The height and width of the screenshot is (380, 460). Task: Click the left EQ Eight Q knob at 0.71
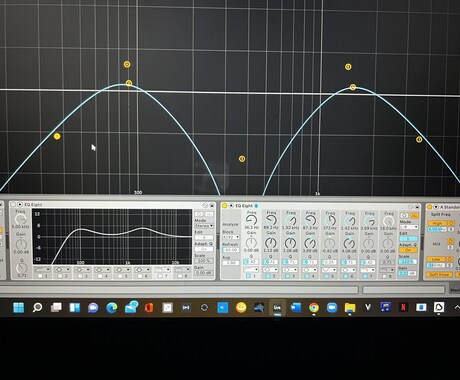point(22,268)
